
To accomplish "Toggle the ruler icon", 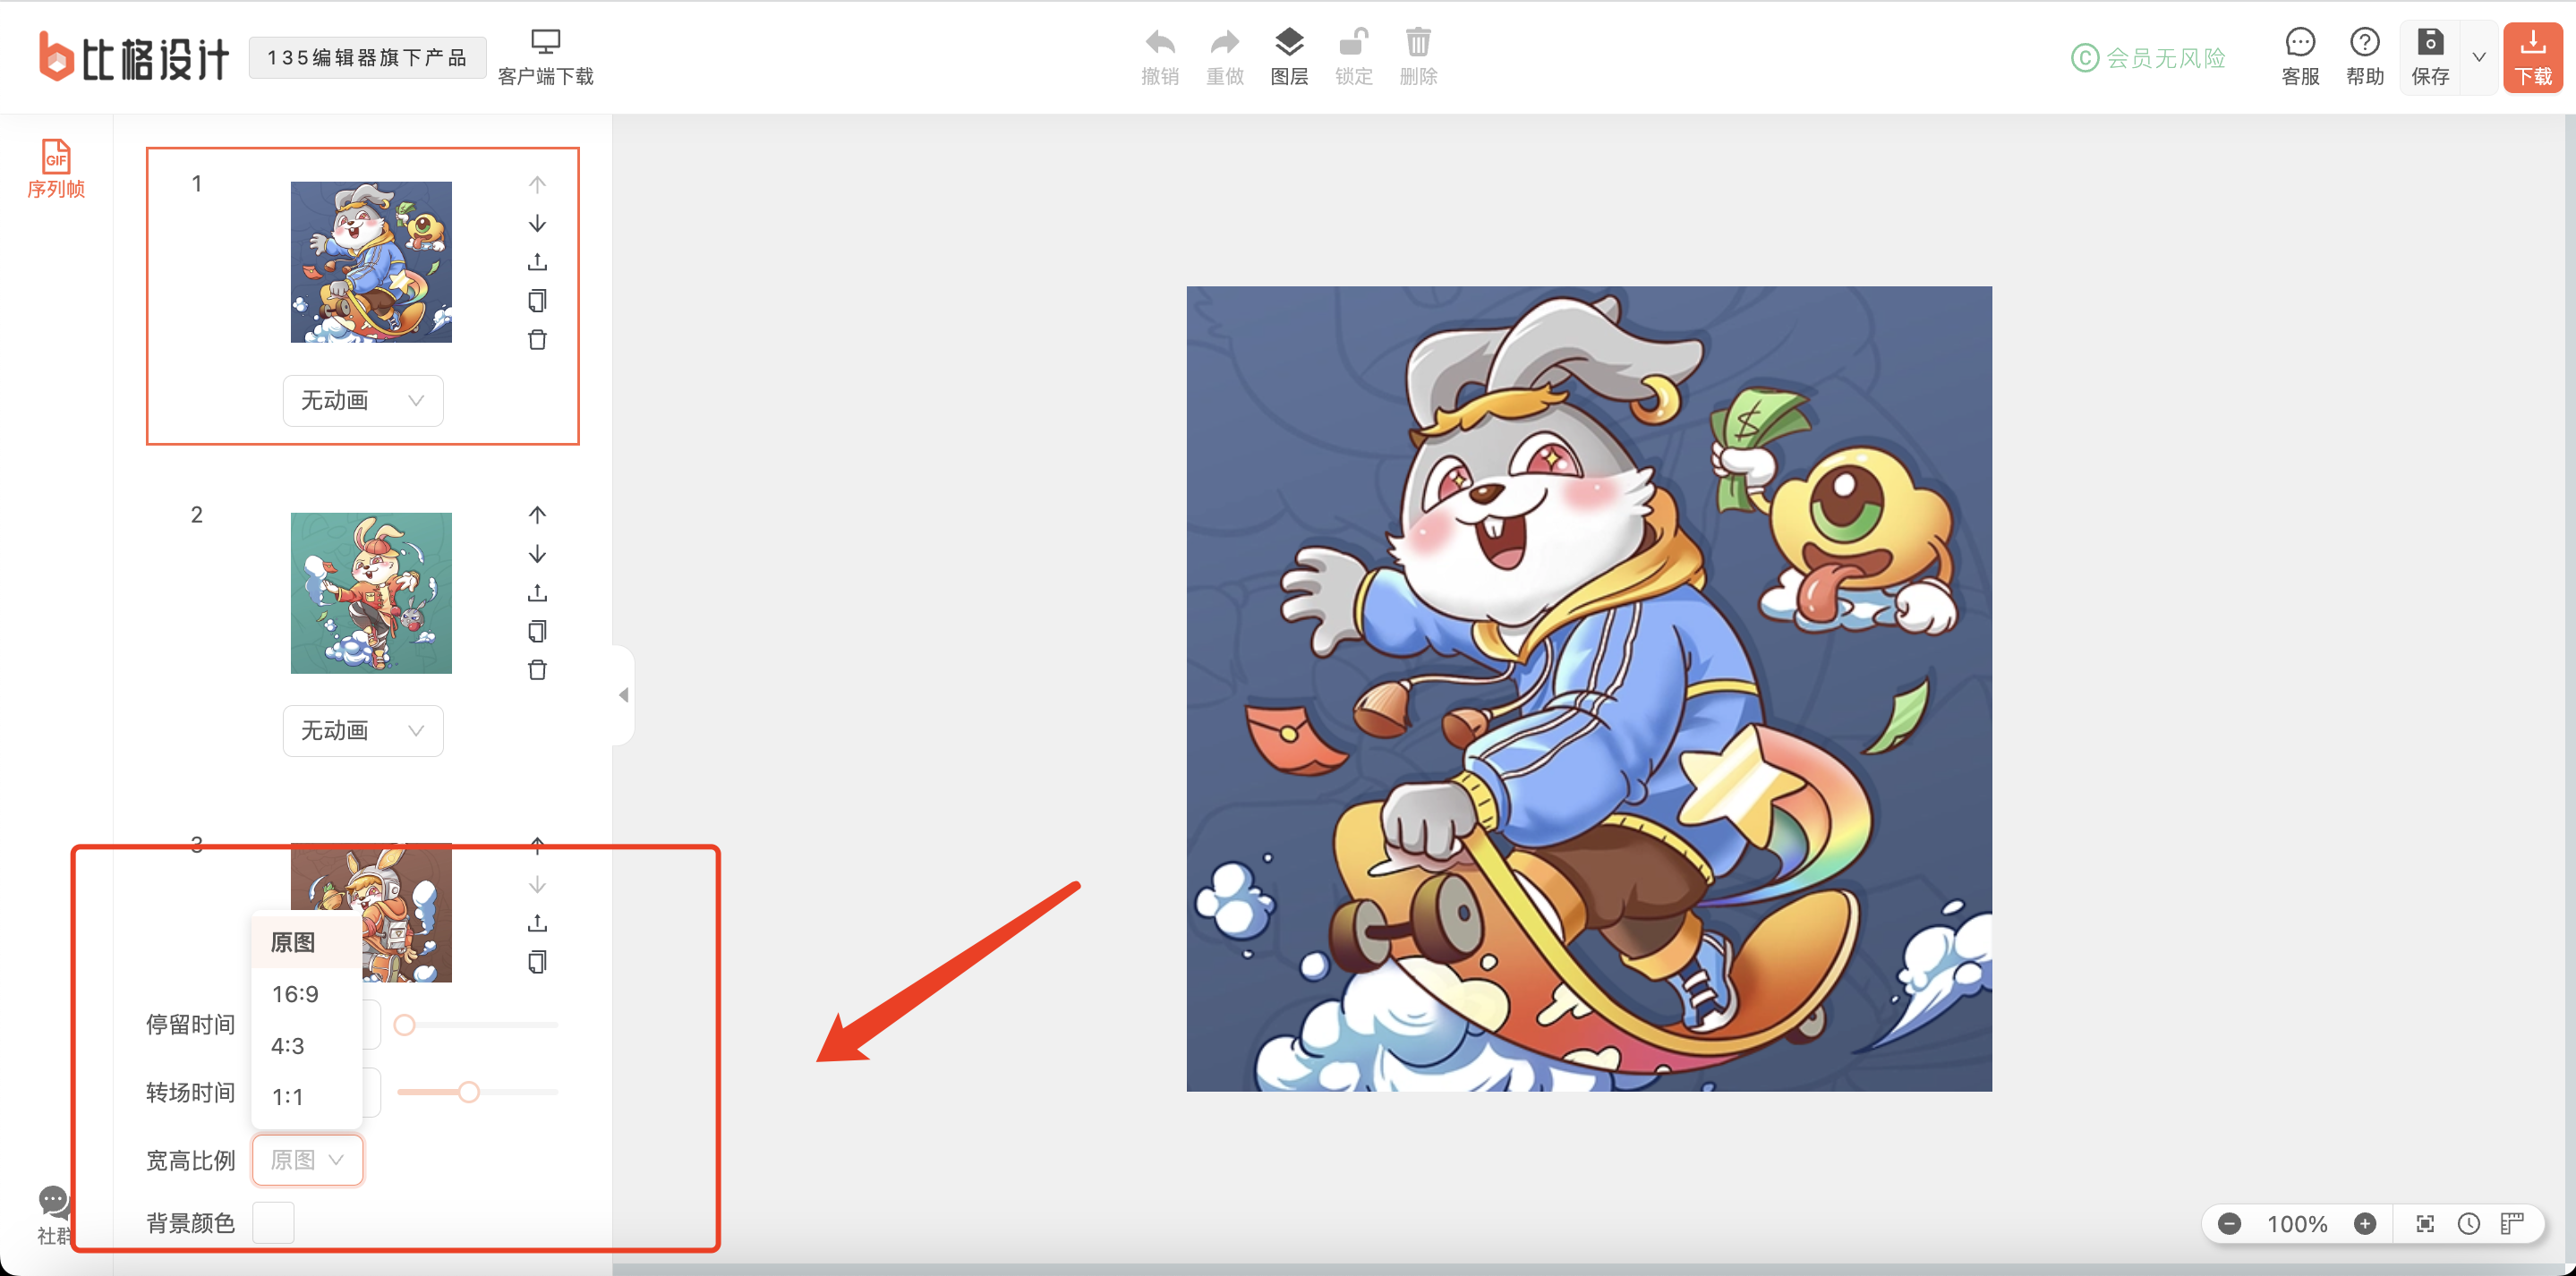I will 2512,1224.
